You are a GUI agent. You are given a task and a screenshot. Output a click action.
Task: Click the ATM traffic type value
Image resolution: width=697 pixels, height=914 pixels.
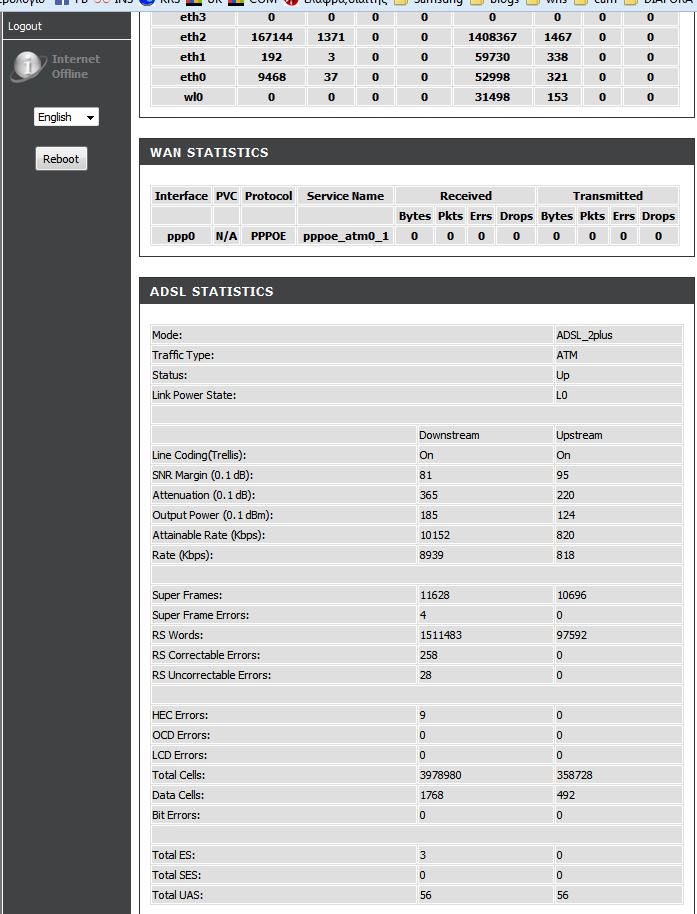click(x=567, y=355)
